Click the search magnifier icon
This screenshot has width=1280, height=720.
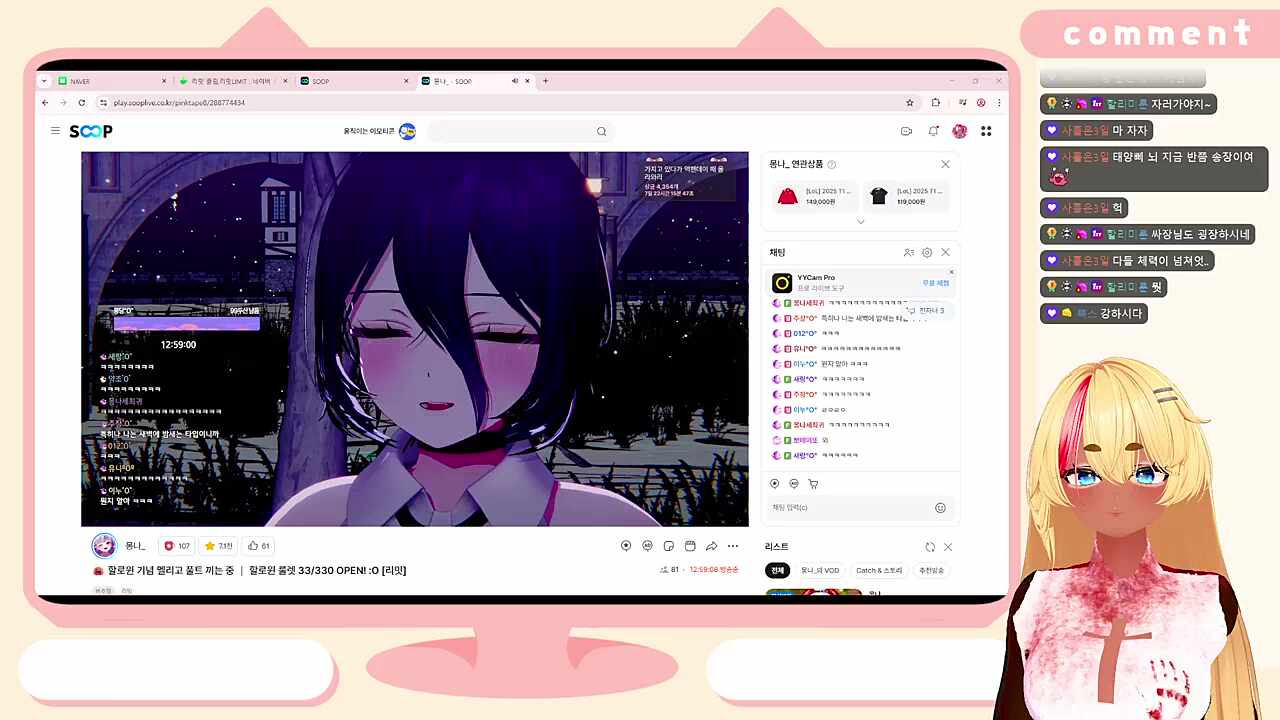(x=601, y=131)
